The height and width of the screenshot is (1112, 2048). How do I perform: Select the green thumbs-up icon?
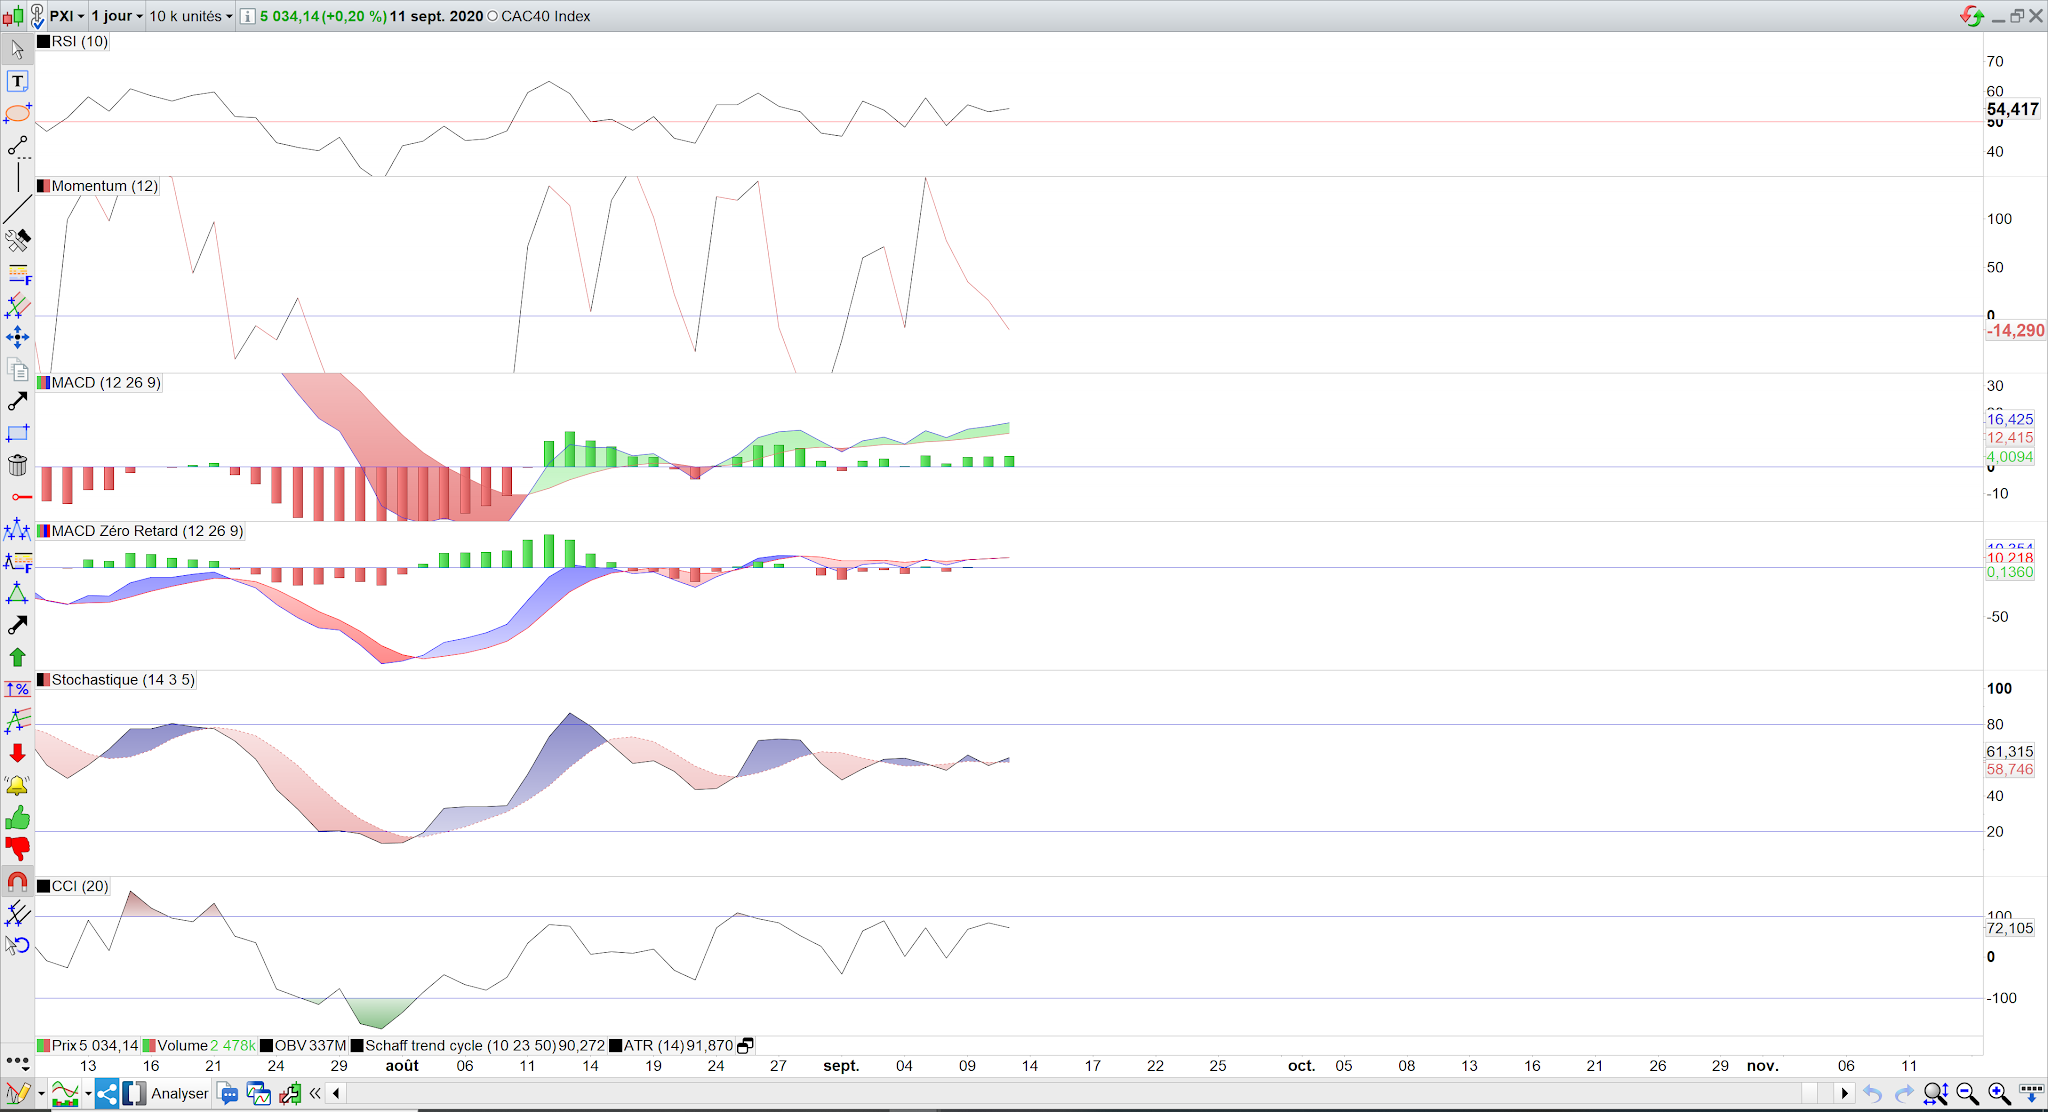coord(17,818)
